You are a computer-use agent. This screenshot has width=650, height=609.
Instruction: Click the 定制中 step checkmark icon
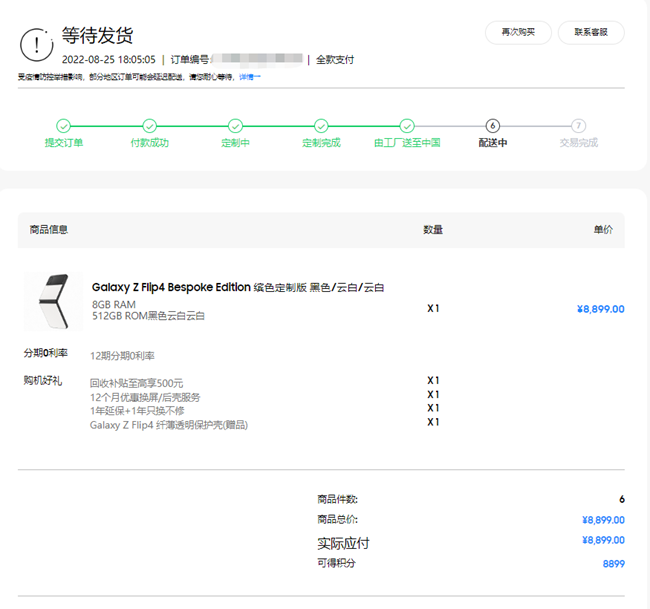pos(235,126)
